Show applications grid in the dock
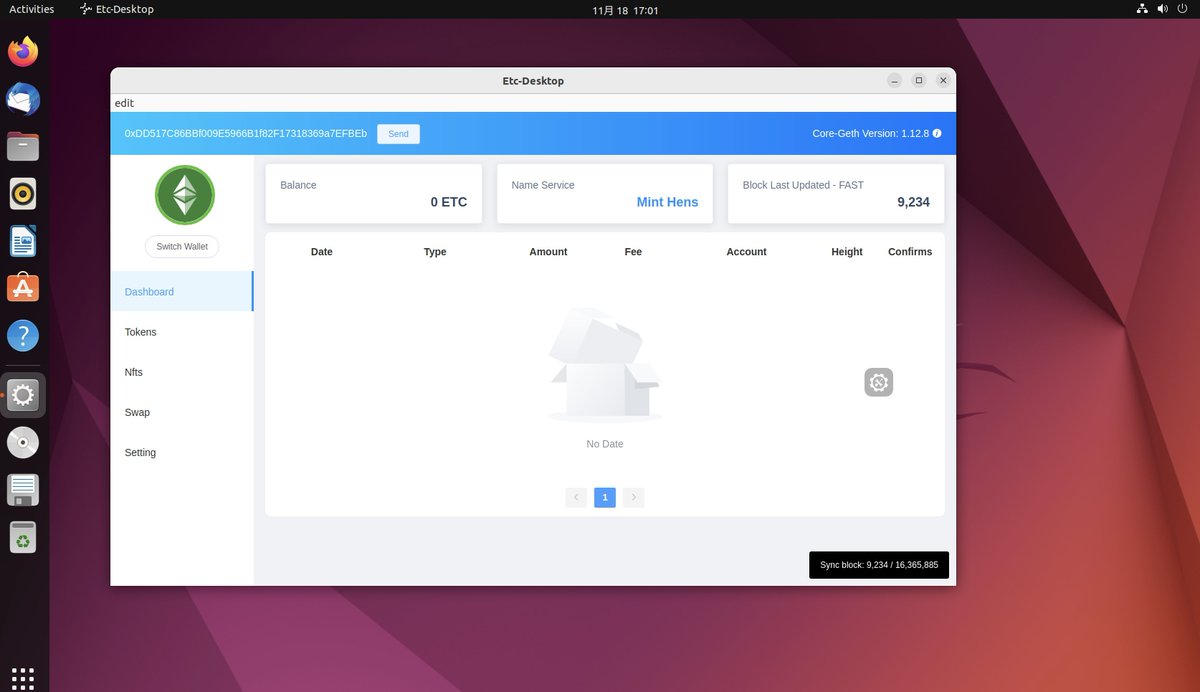1200x692 pixels. (23, 678)
